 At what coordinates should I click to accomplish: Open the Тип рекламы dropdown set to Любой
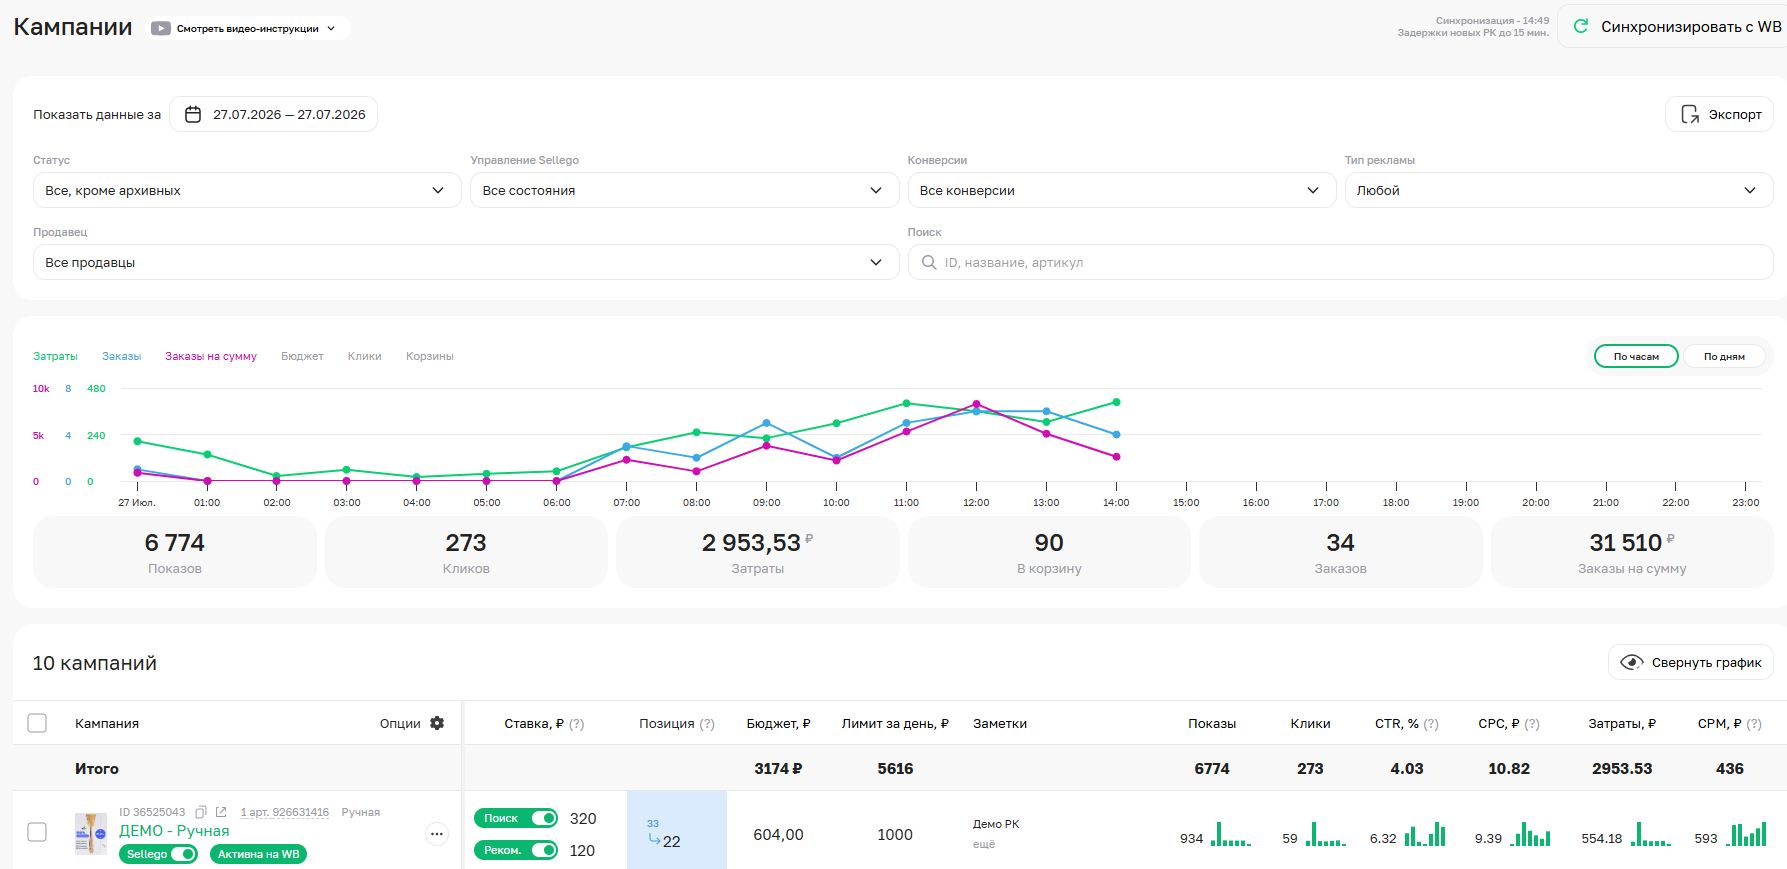[1559, 190]
